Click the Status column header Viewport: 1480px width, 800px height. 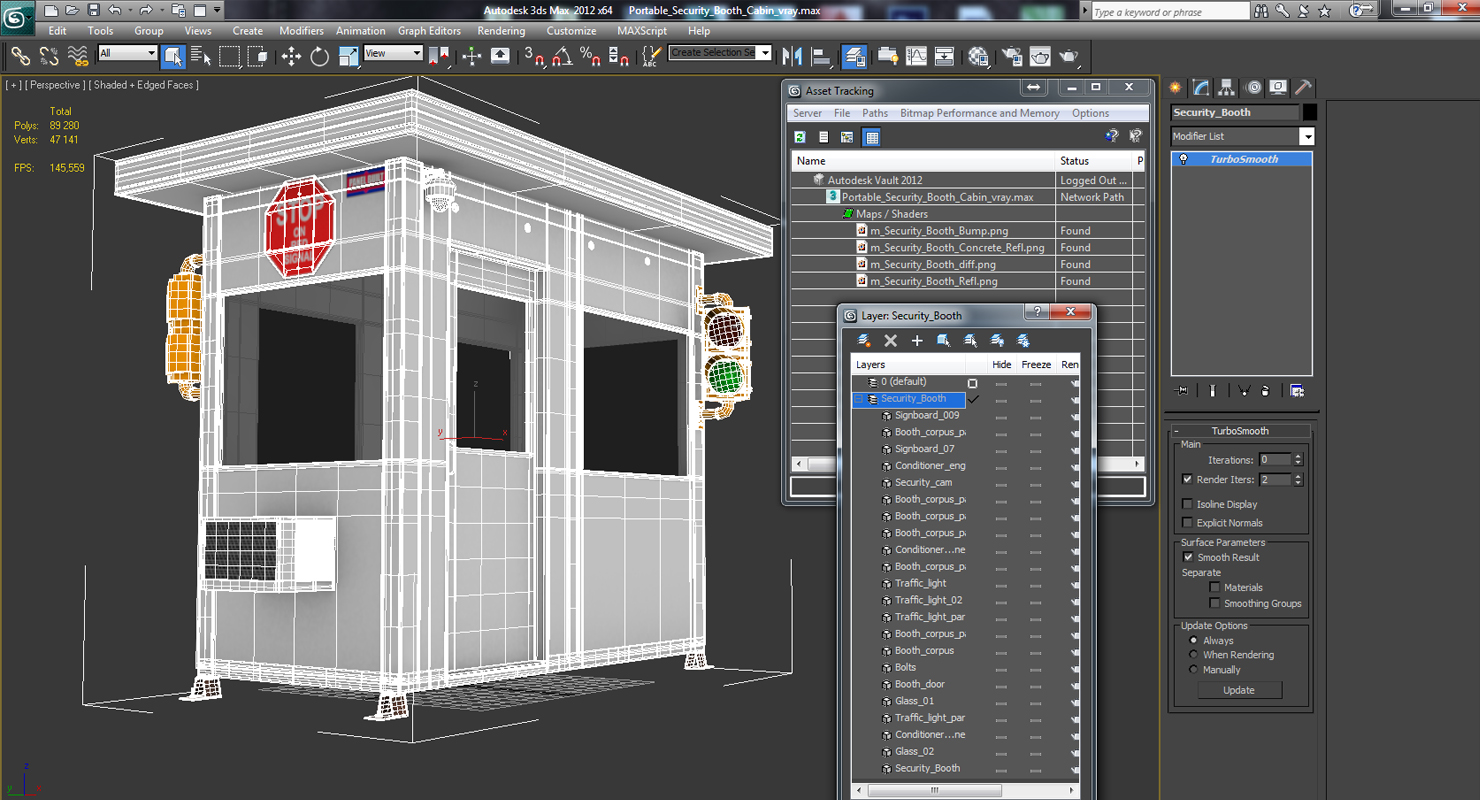[1094, 161]
